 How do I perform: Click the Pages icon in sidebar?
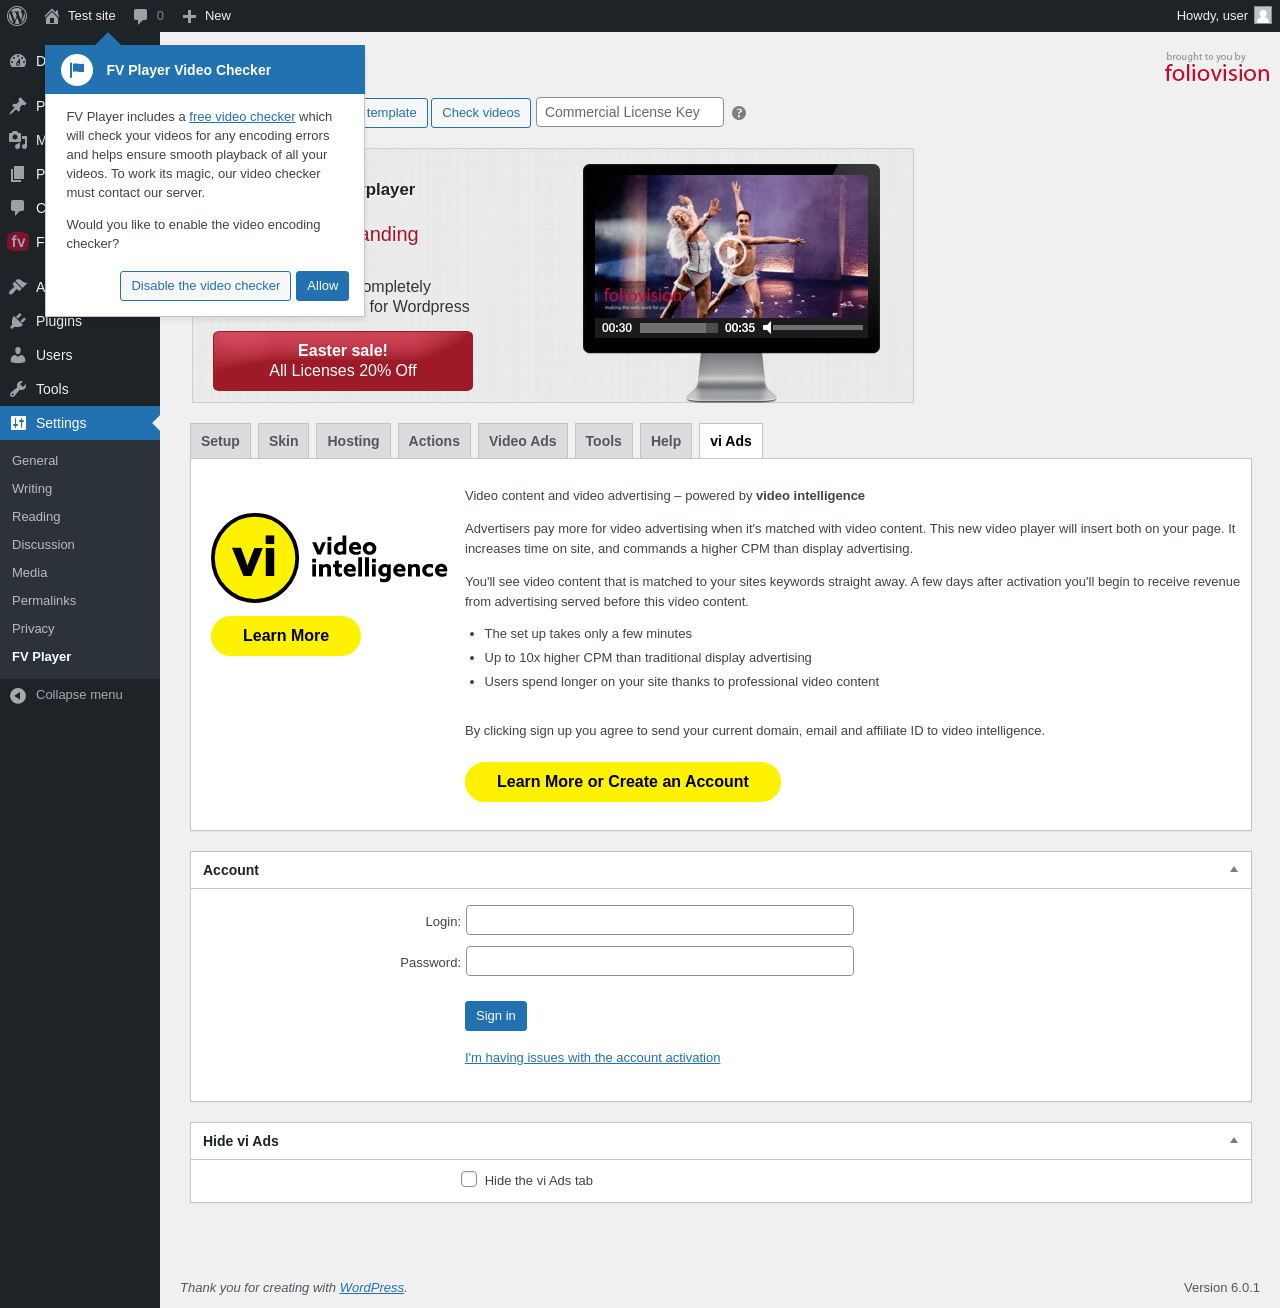tap(18, 174)
